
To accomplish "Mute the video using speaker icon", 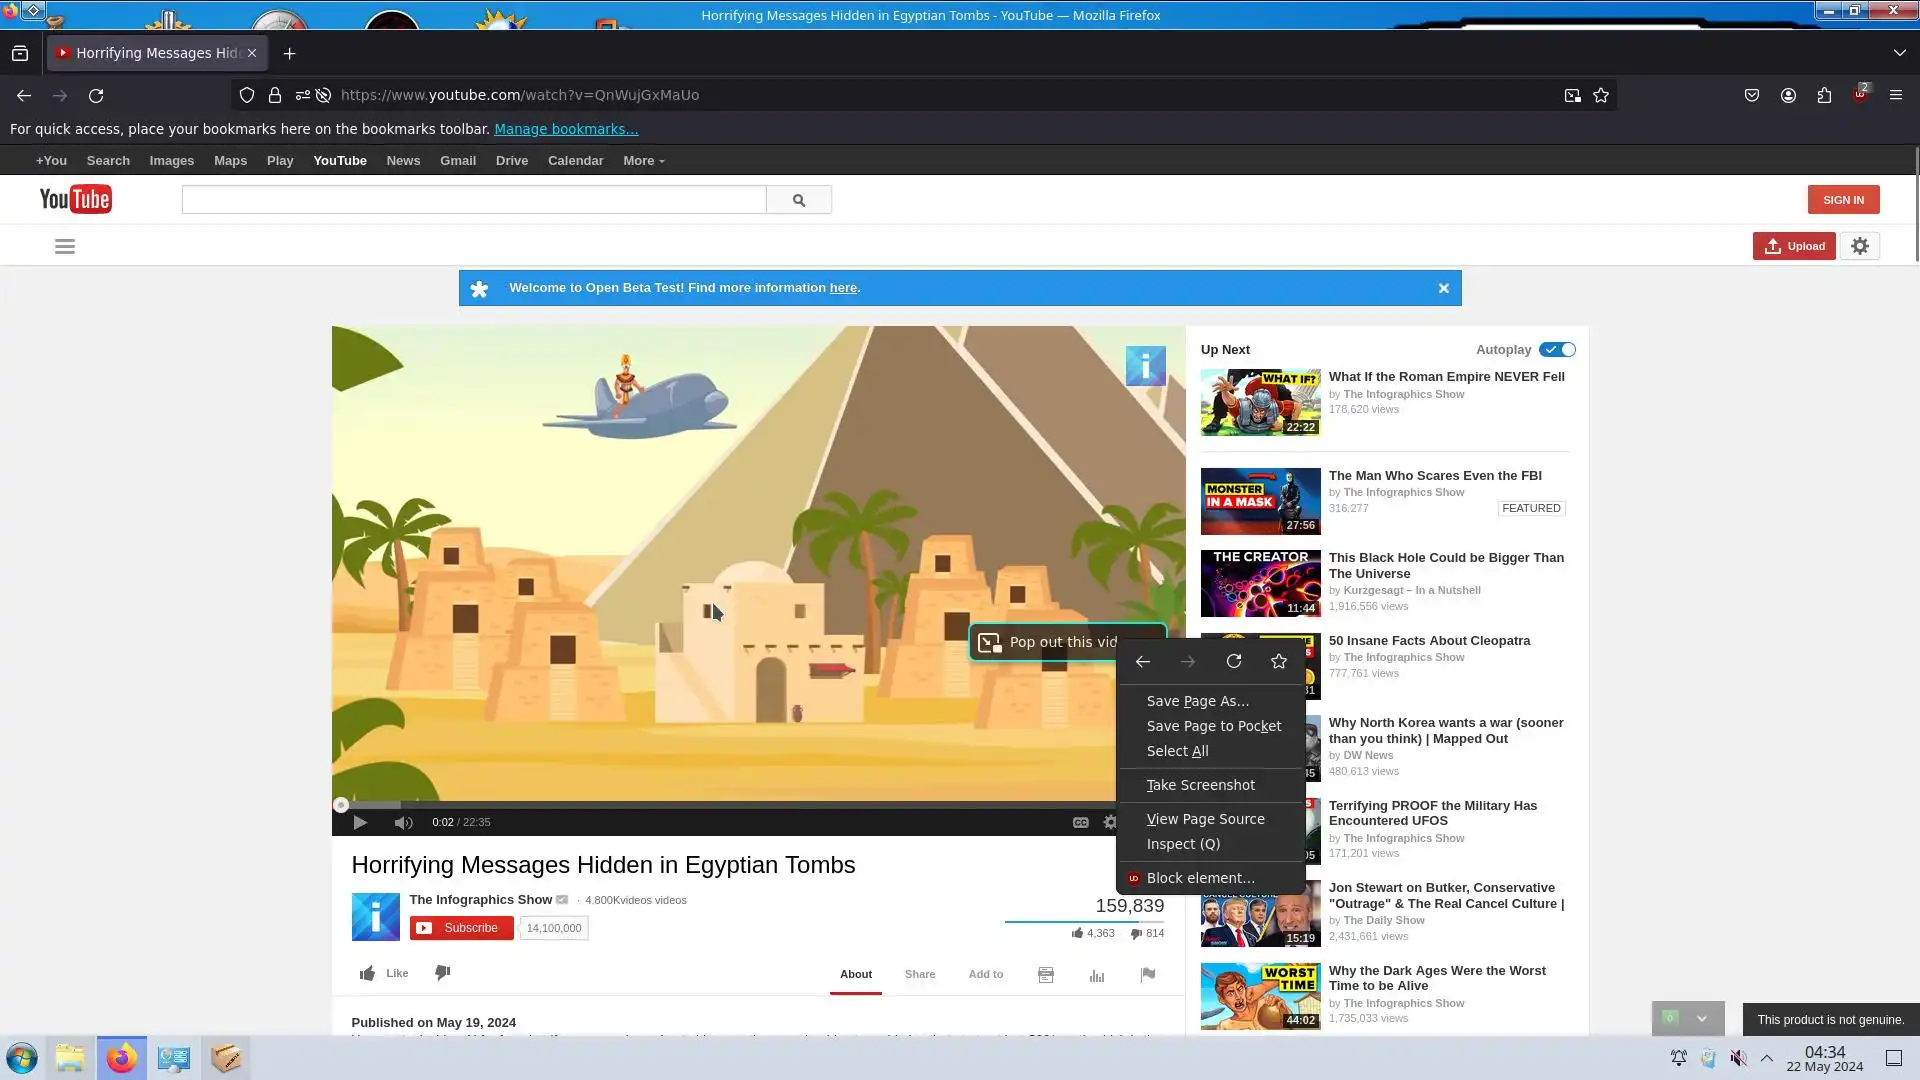I will tap(403, 822).
